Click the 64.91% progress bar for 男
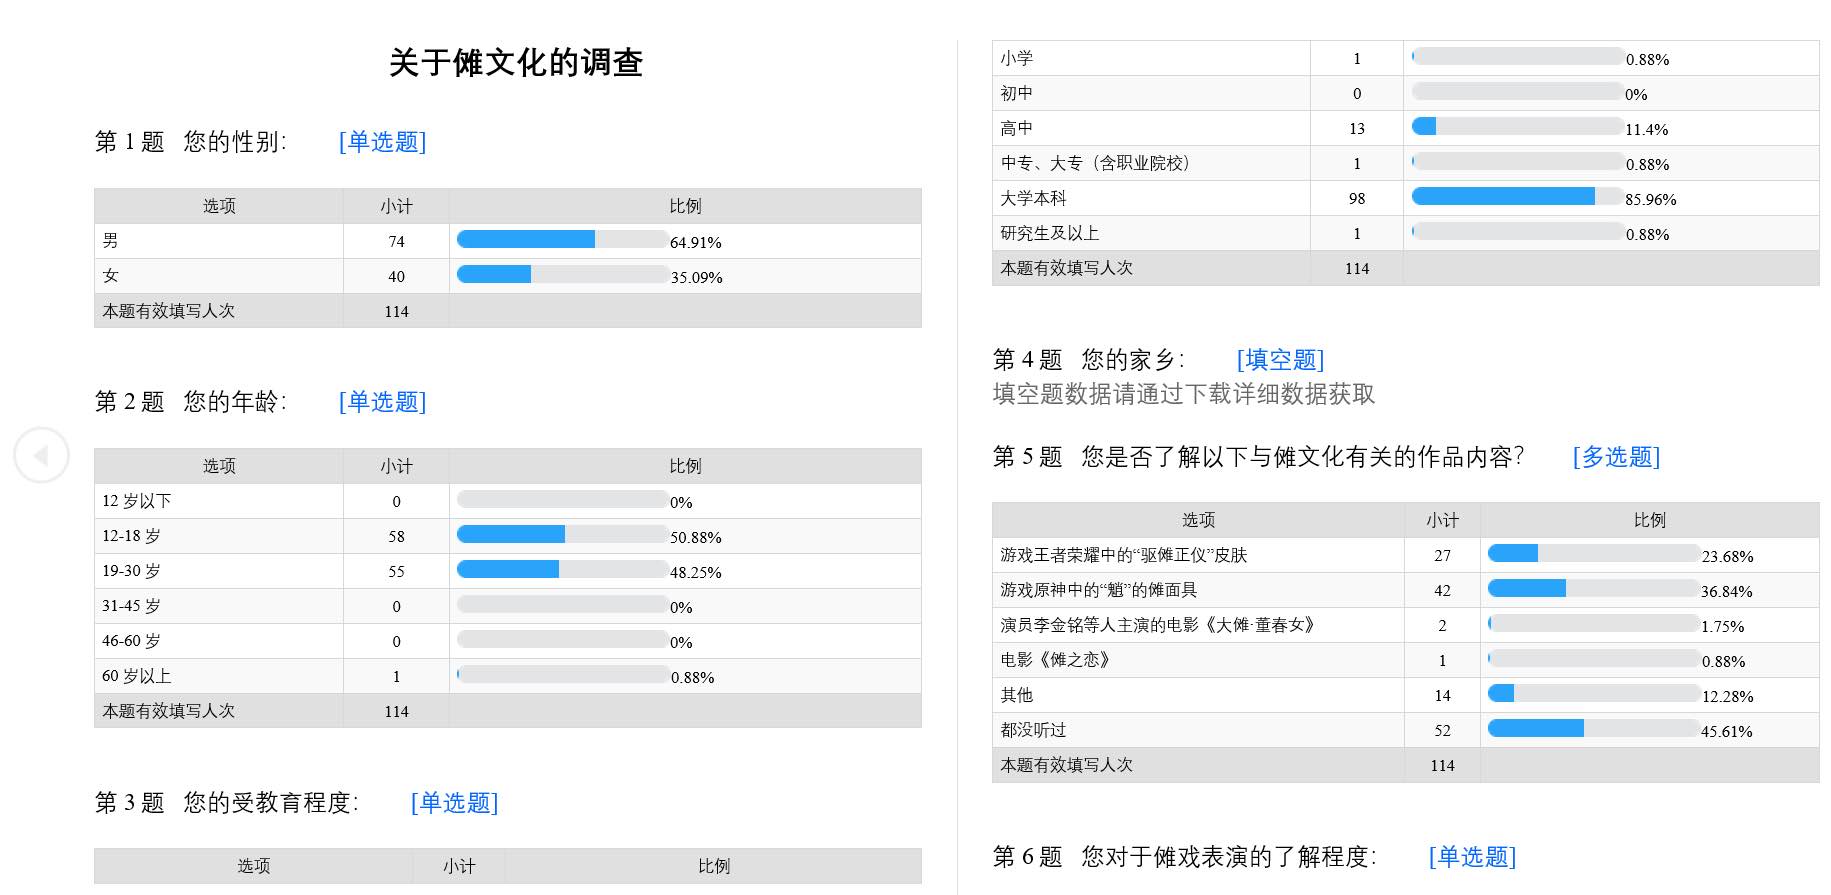The image size is (1831, 895). click(x=562, y=239)
